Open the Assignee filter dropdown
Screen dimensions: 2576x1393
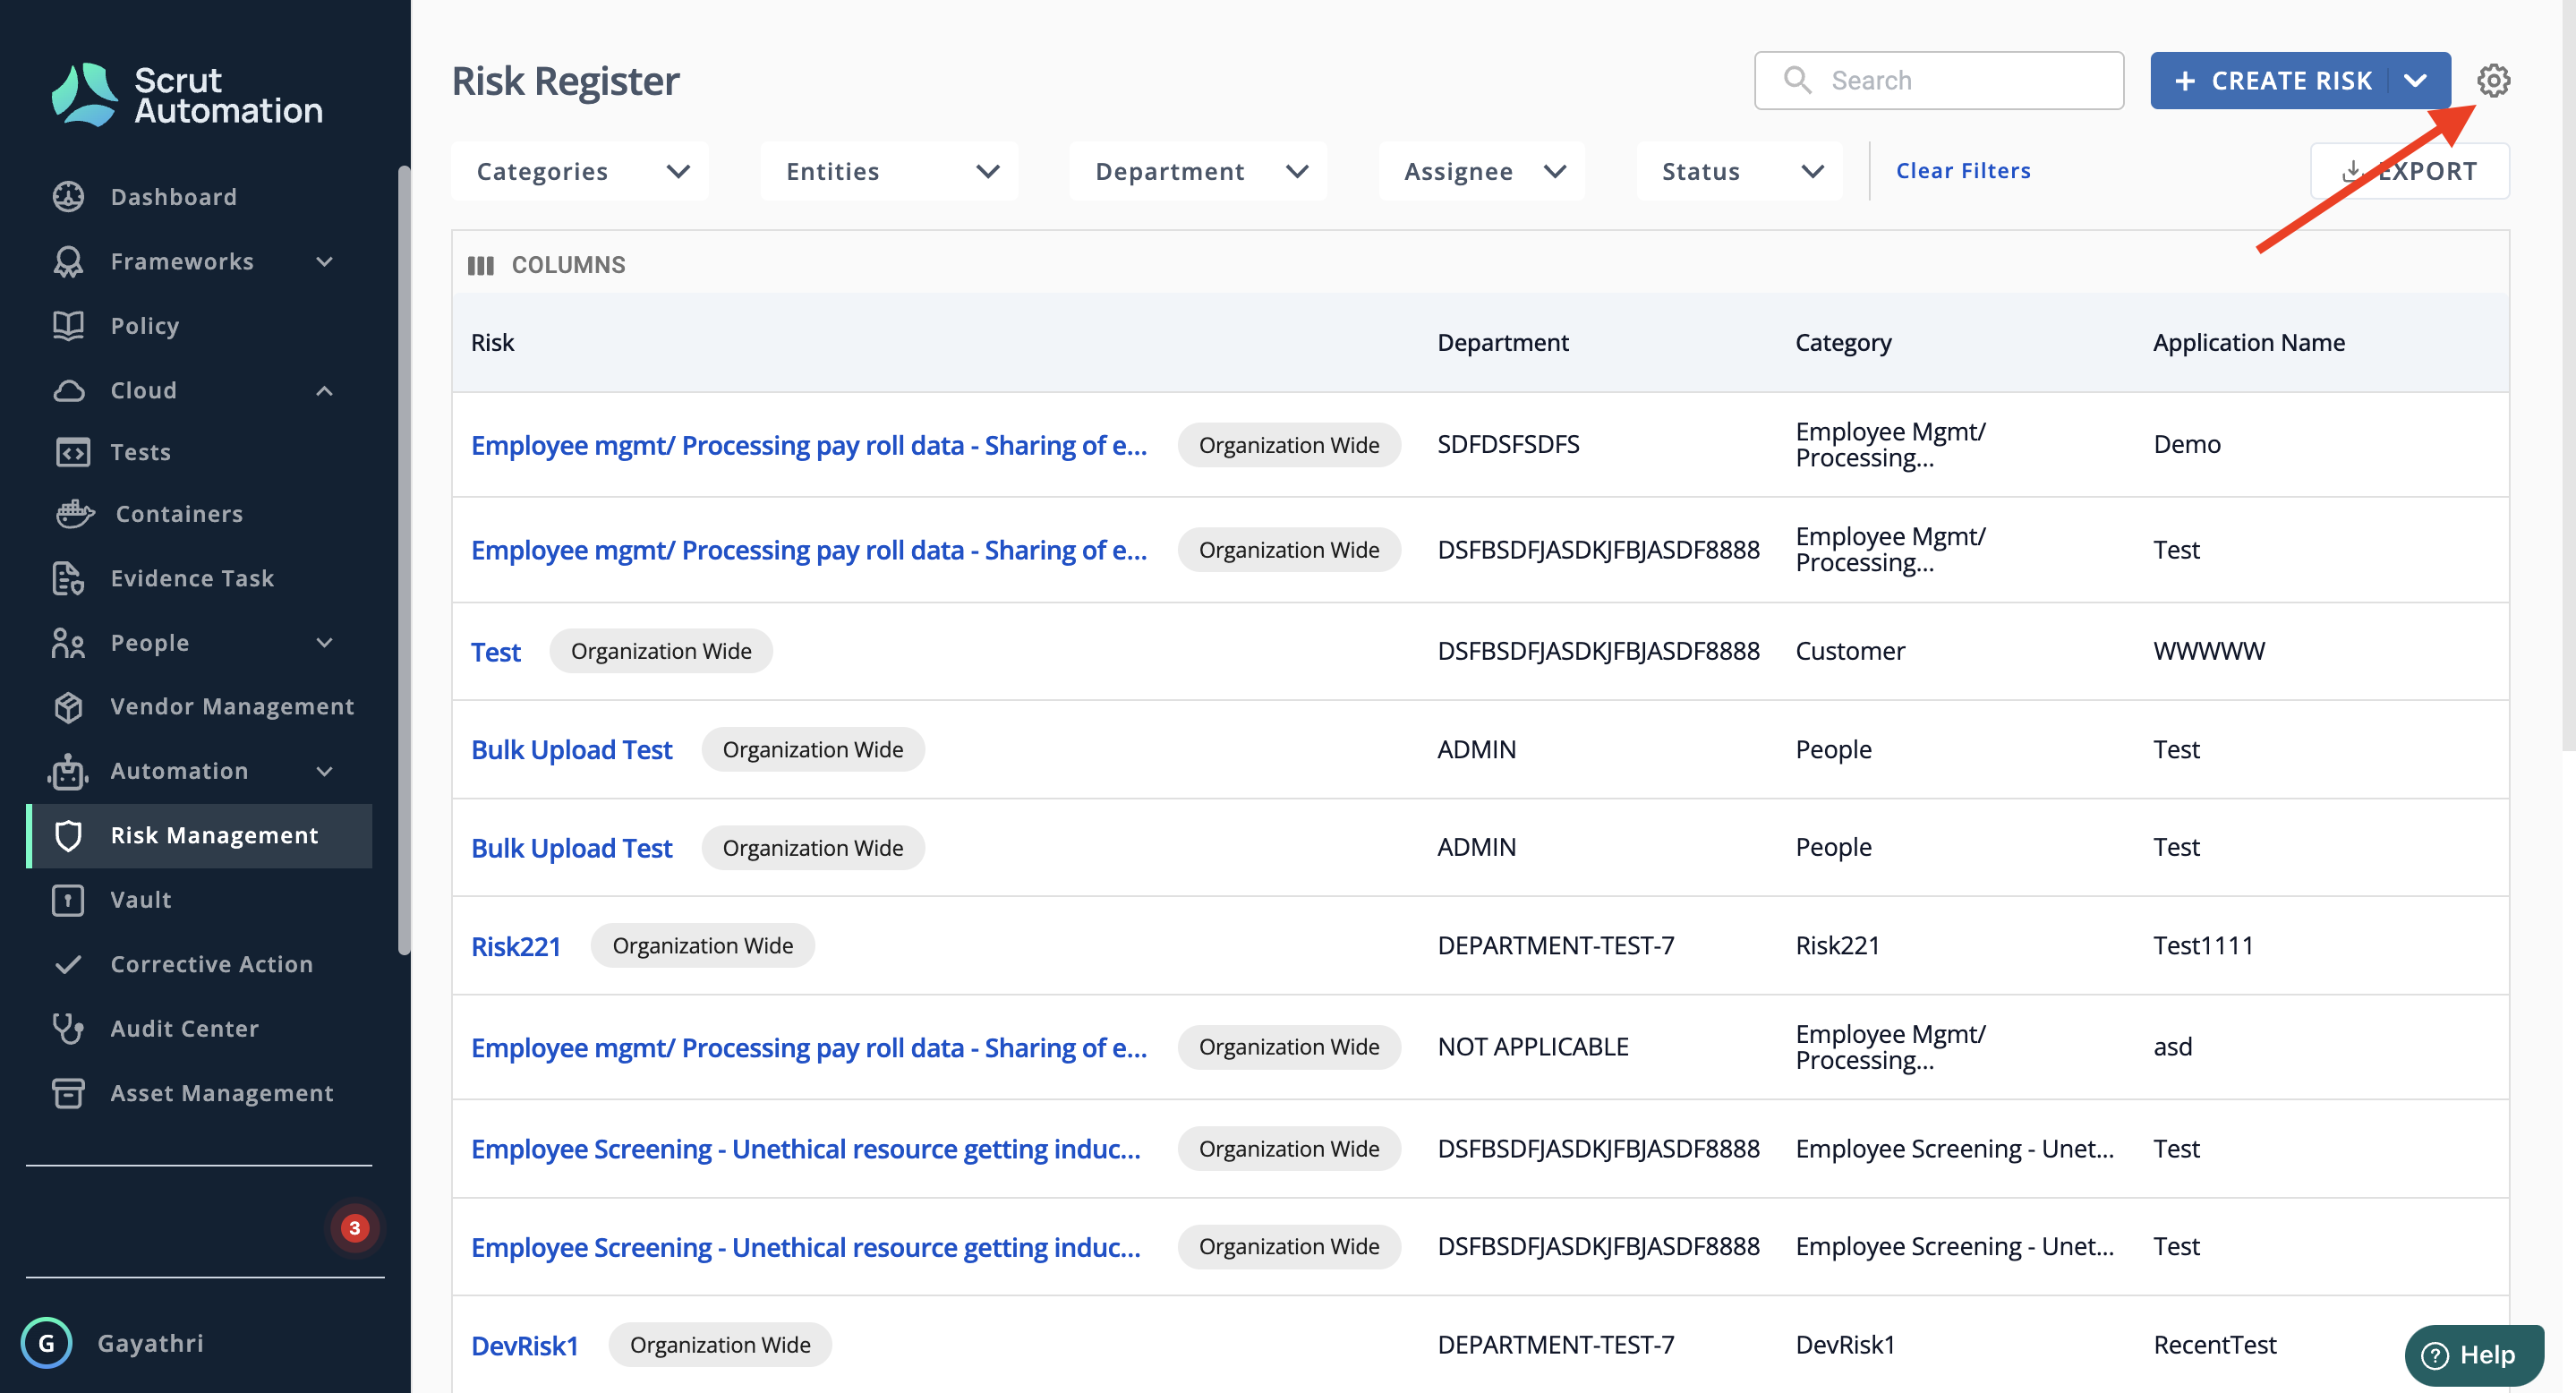[x=1482, y=171]
